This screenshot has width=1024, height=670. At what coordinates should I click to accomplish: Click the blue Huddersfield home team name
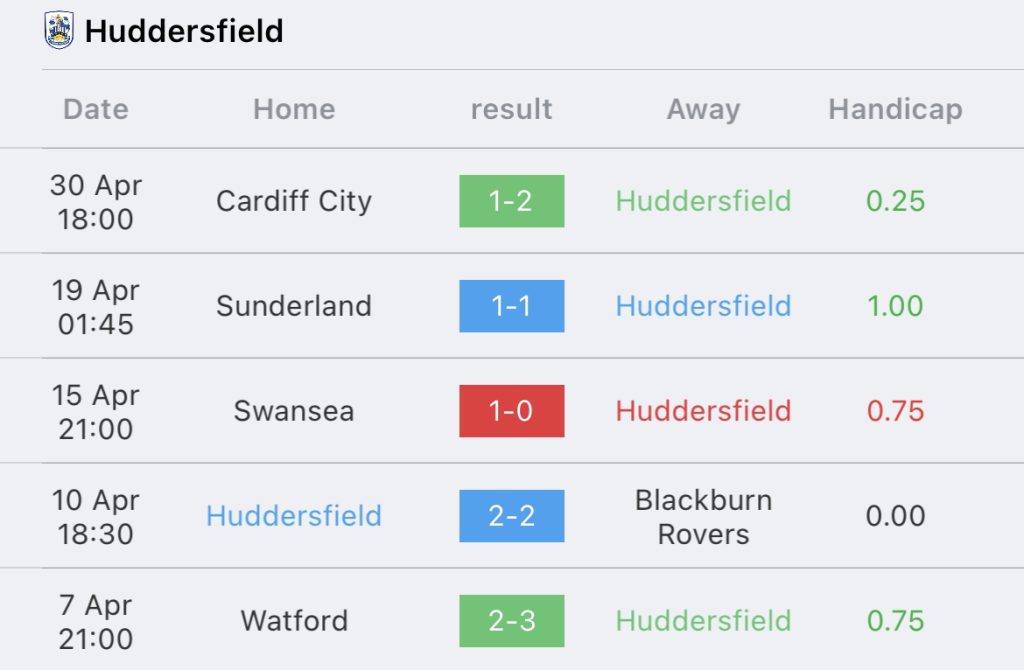[294, 516]
